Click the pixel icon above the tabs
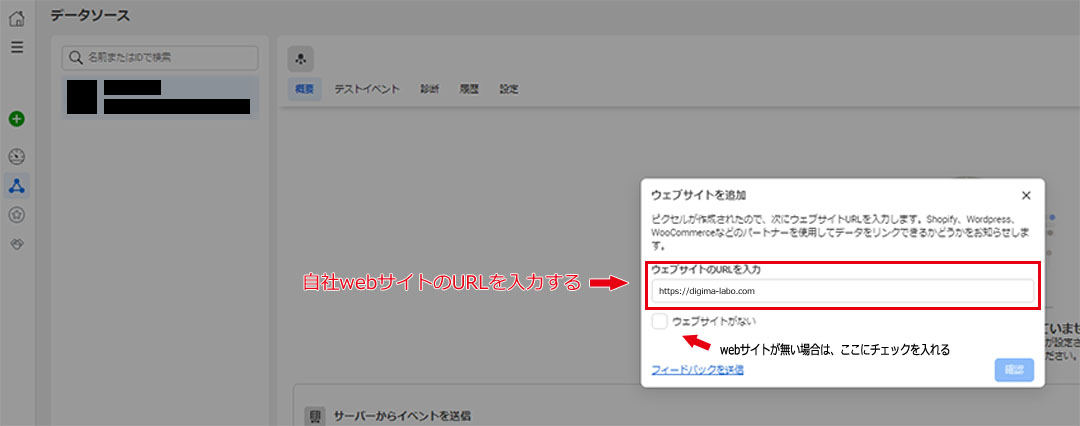The width and height of the screenshot is (1080, 426). tap(302, 58)
